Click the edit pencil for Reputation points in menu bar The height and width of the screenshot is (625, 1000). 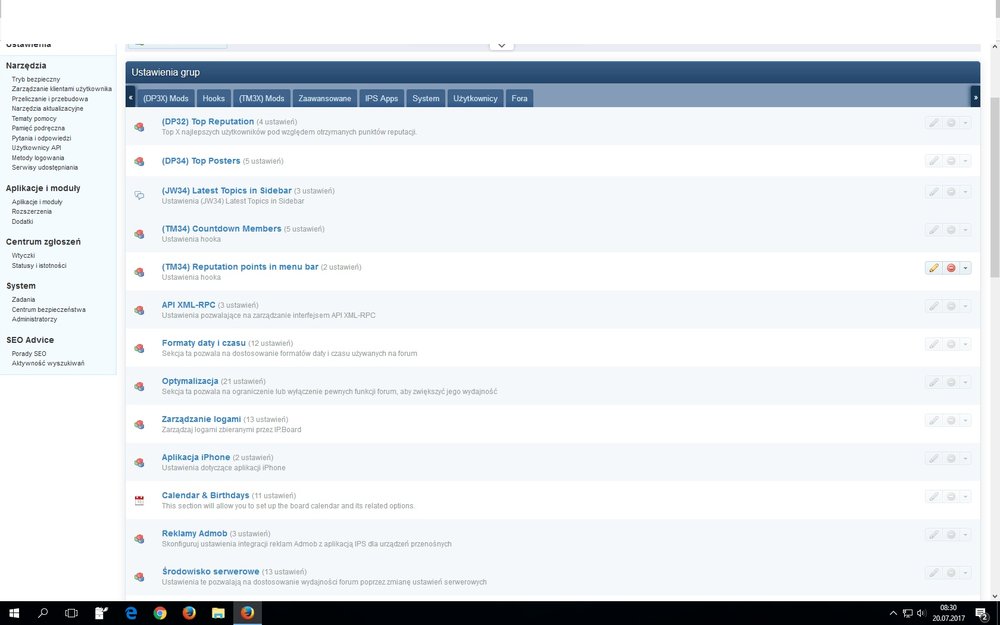tap(933, 268)
